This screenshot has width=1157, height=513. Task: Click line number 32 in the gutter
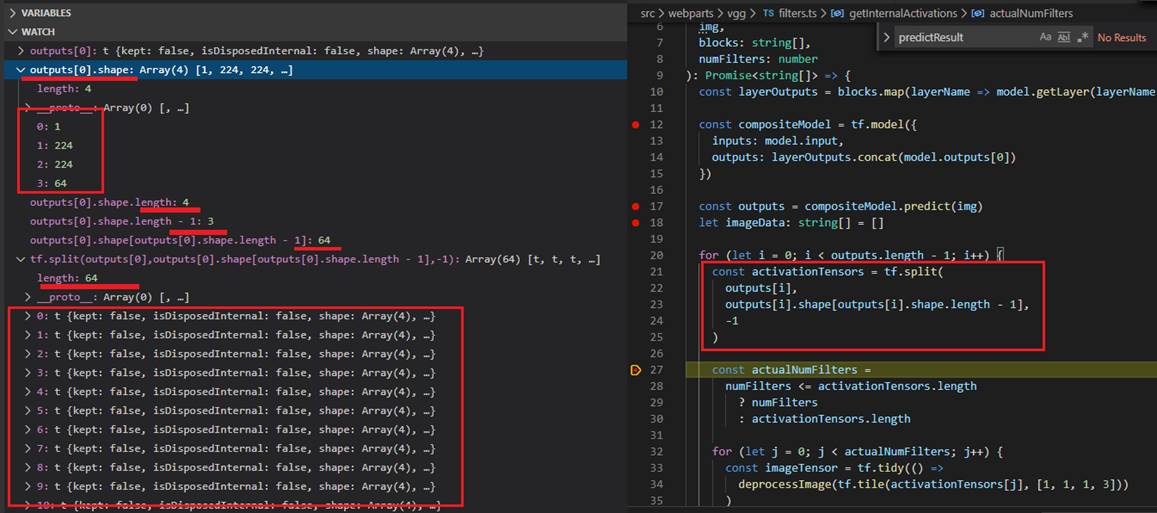pos(657,451)
